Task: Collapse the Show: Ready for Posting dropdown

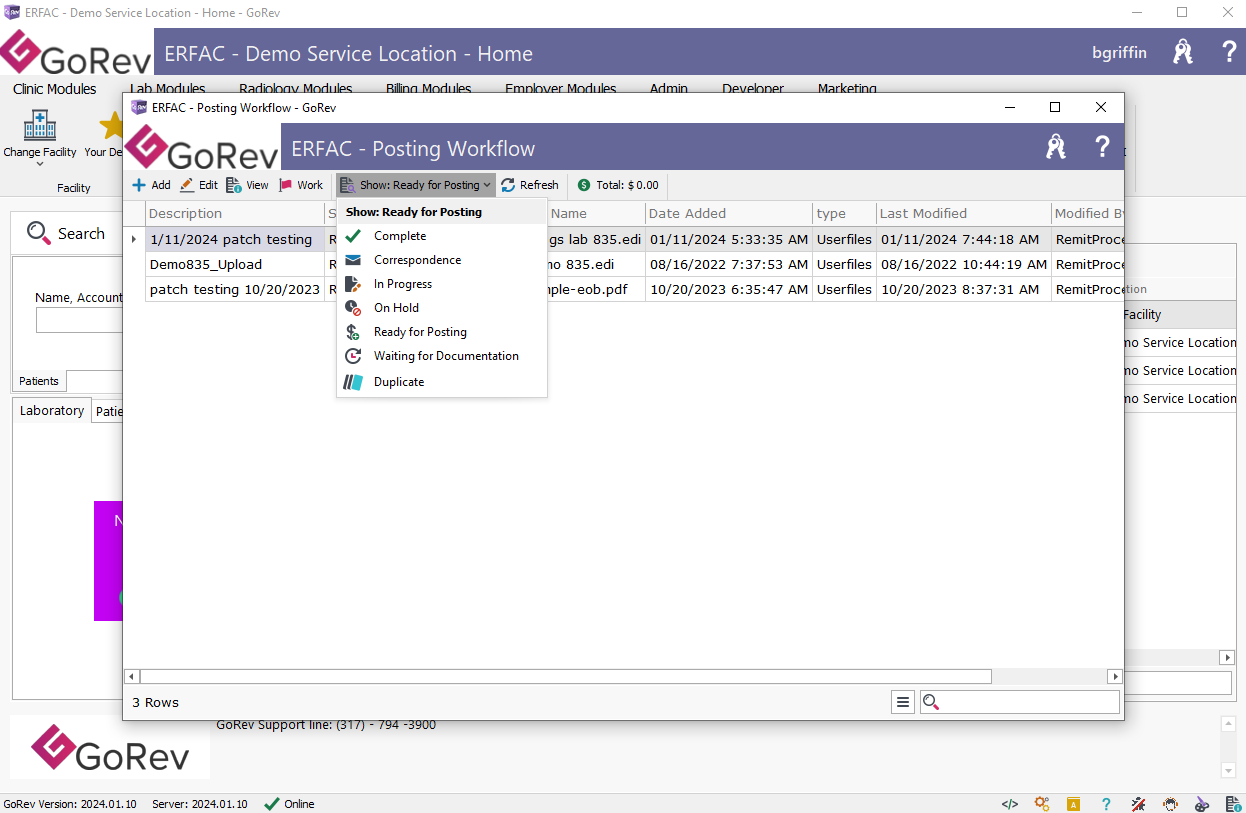Action: tap(416, 185)
